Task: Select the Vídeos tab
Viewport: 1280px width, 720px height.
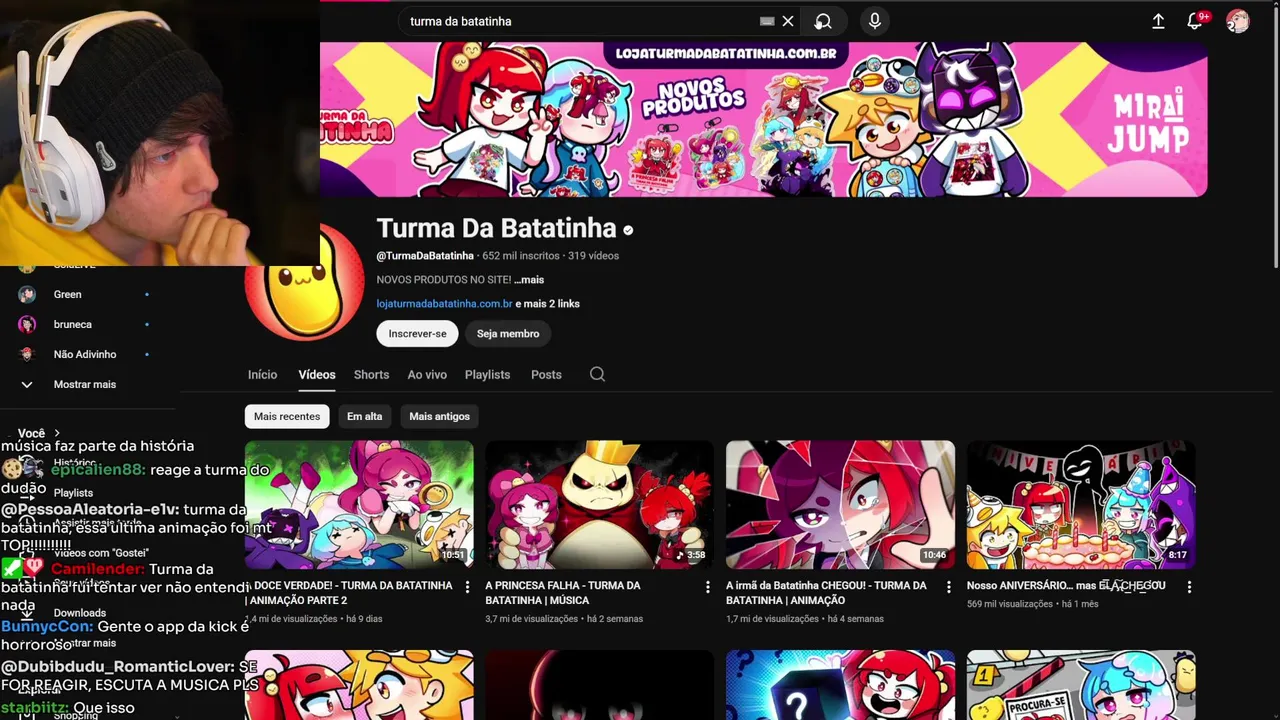Action: click(317, 374)
